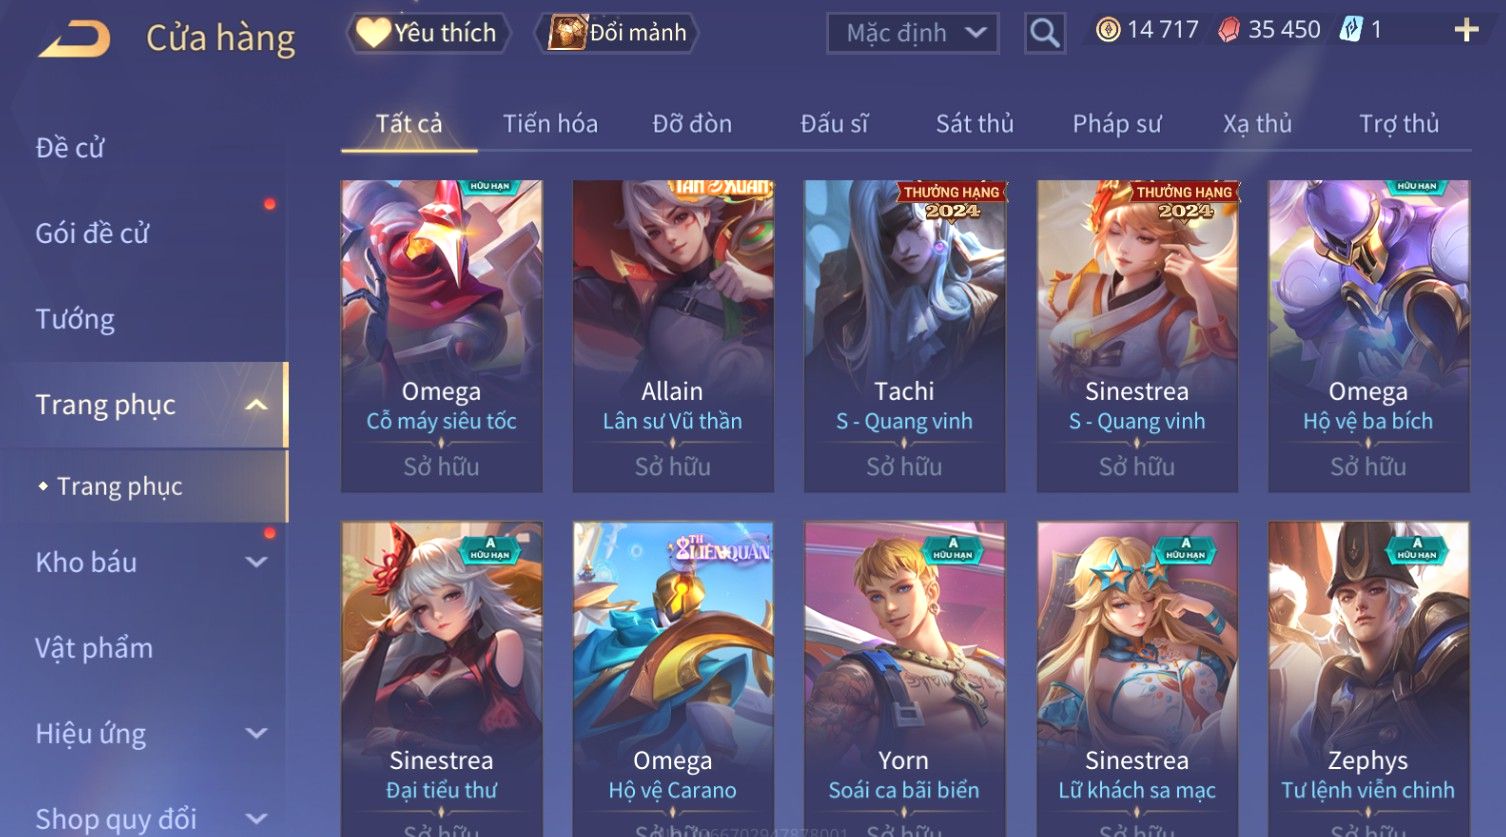
Task: Open Tướng in the sidebar
Action: (x=75, y=319)
